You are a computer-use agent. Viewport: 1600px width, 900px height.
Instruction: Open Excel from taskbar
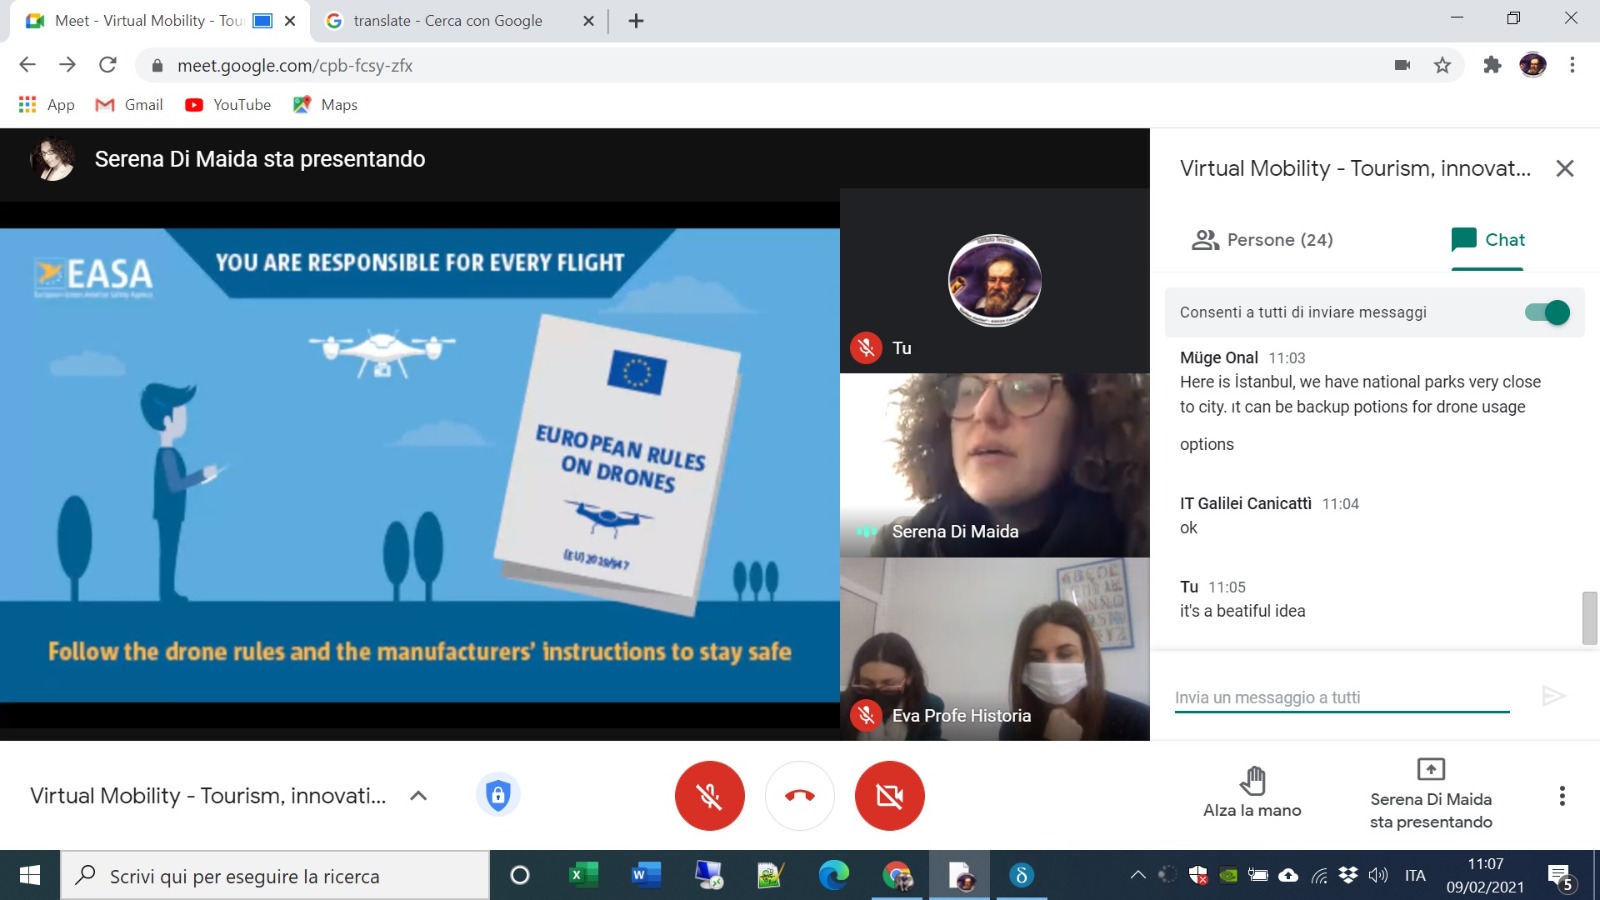click(583, 876)
